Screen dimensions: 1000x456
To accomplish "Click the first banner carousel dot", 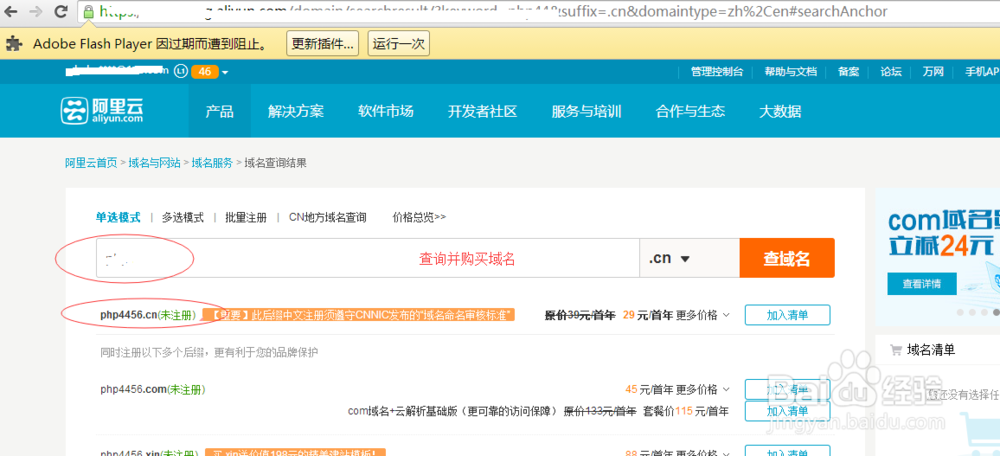I will click(x=961, y=313).
